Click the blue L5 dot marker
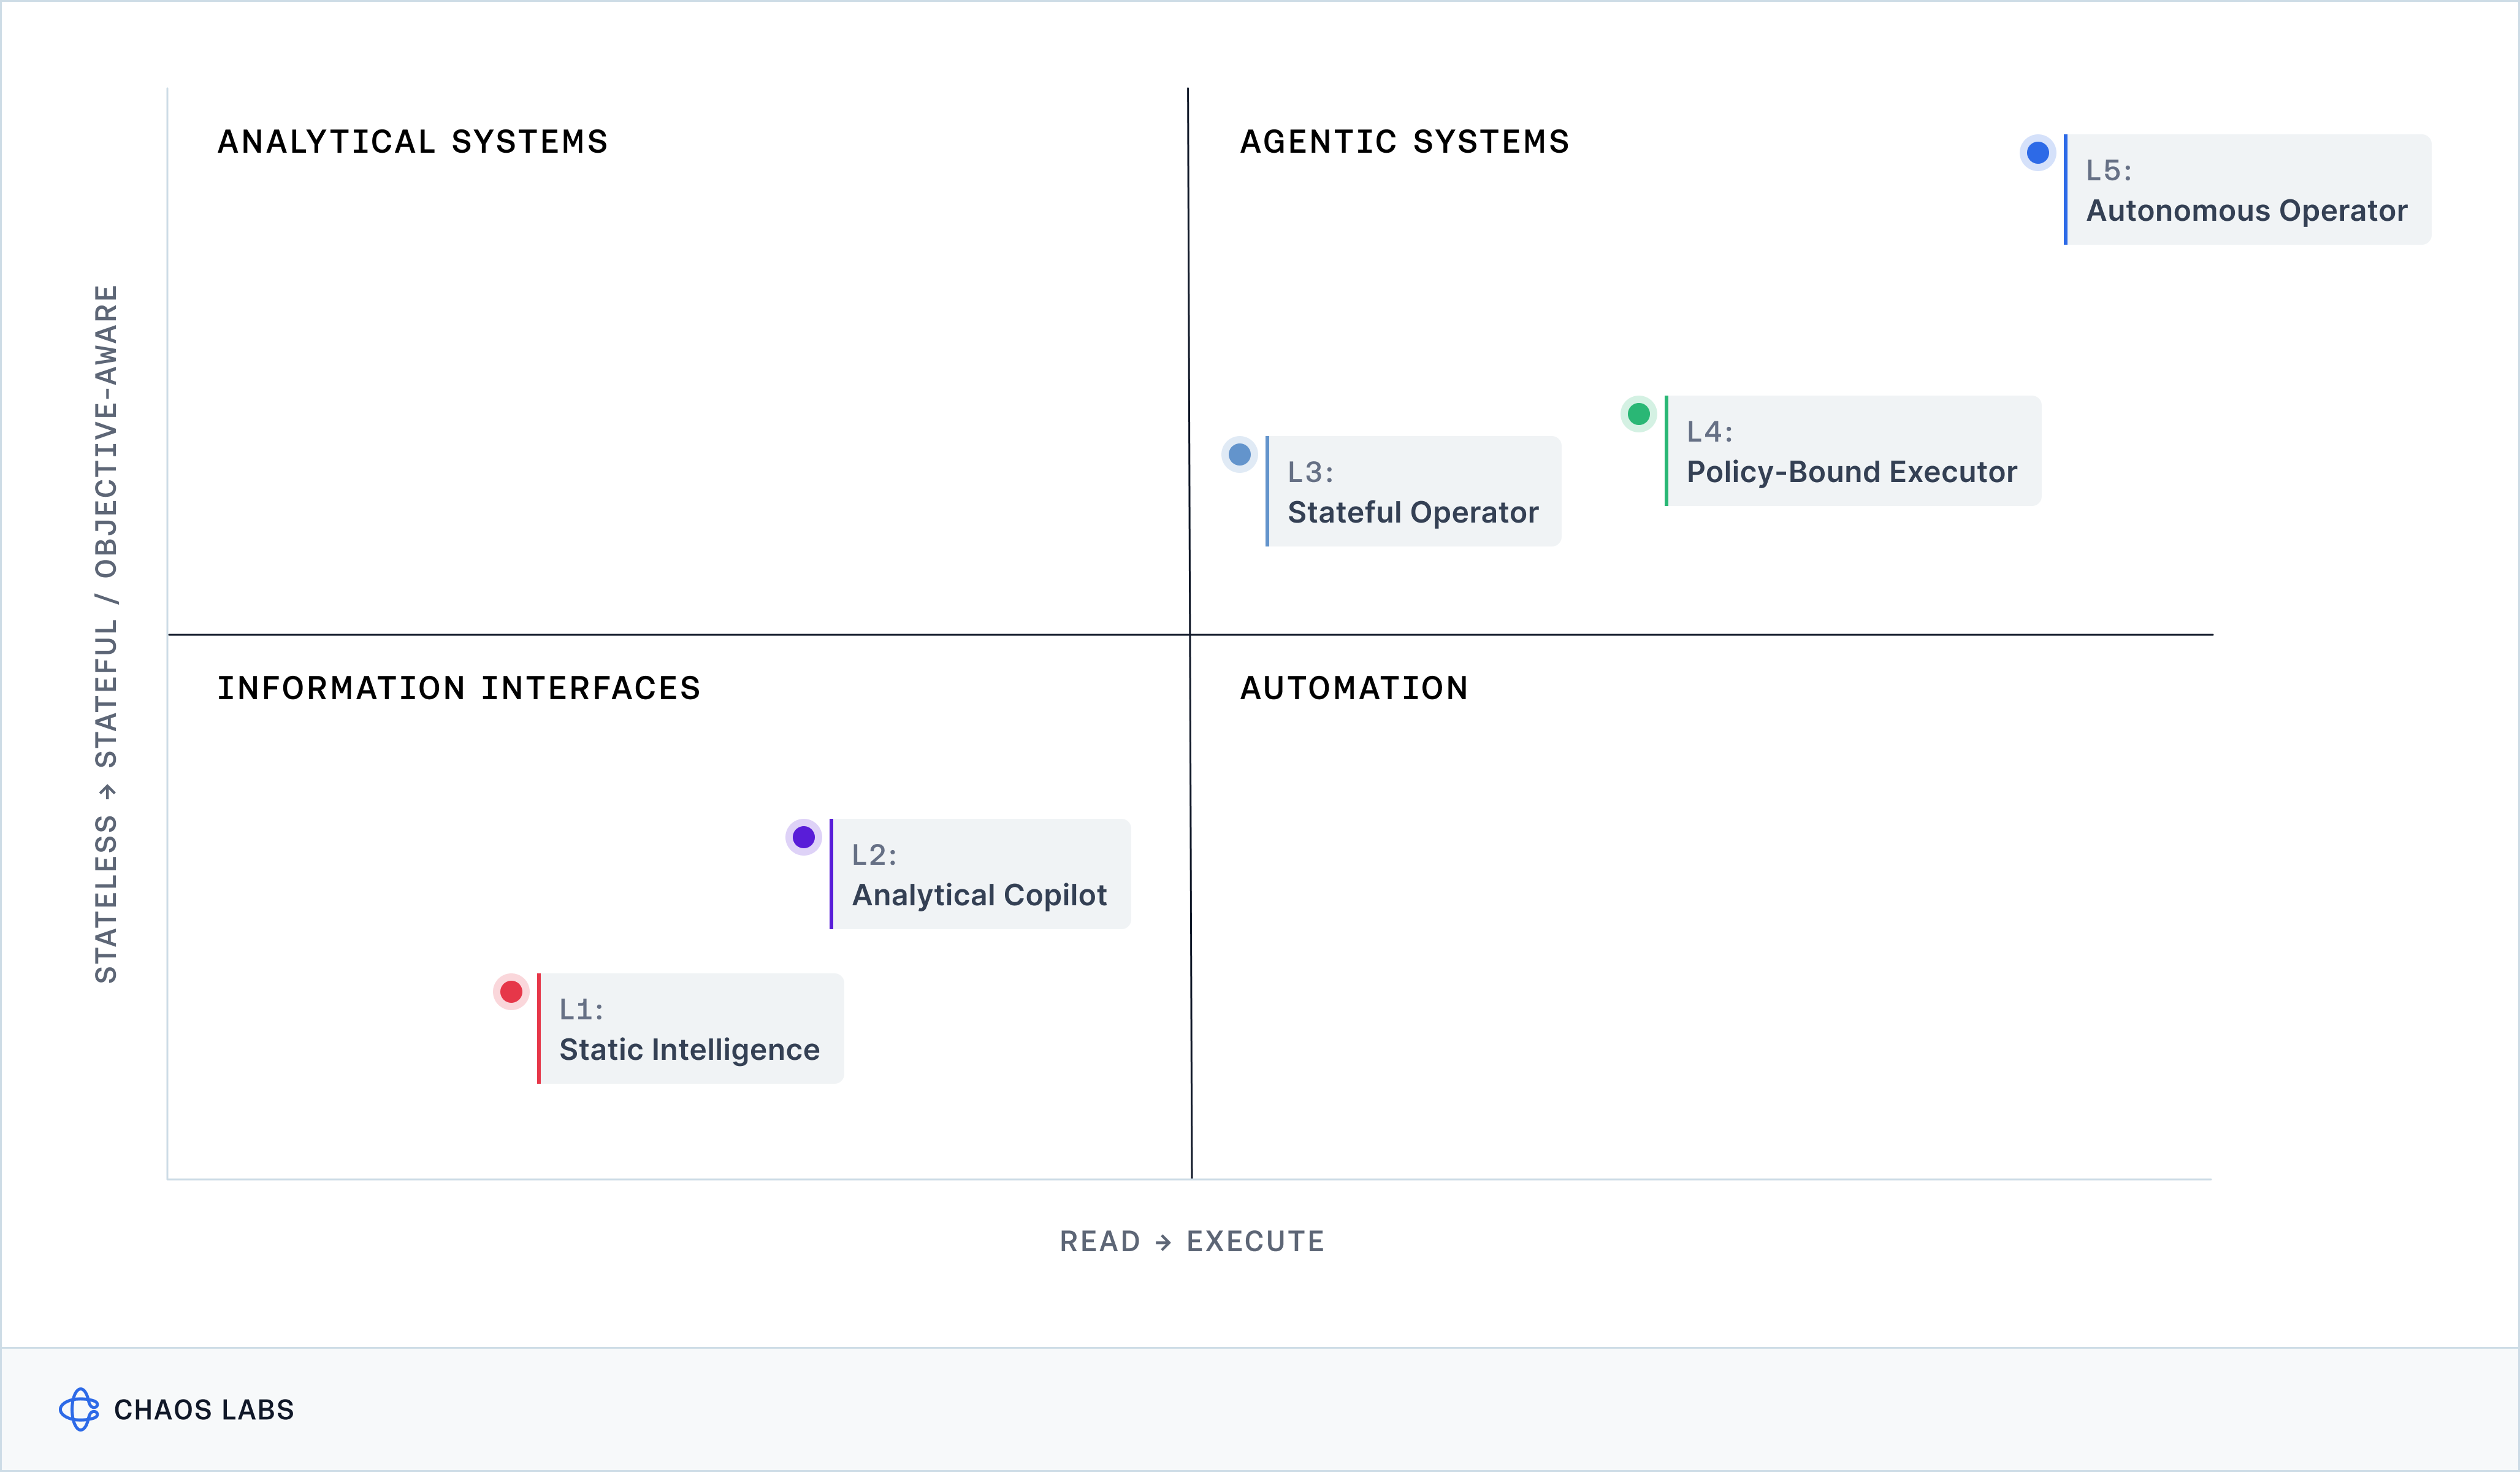This screenshot has height=1472, width=2520. click(x=2037, y=153)
